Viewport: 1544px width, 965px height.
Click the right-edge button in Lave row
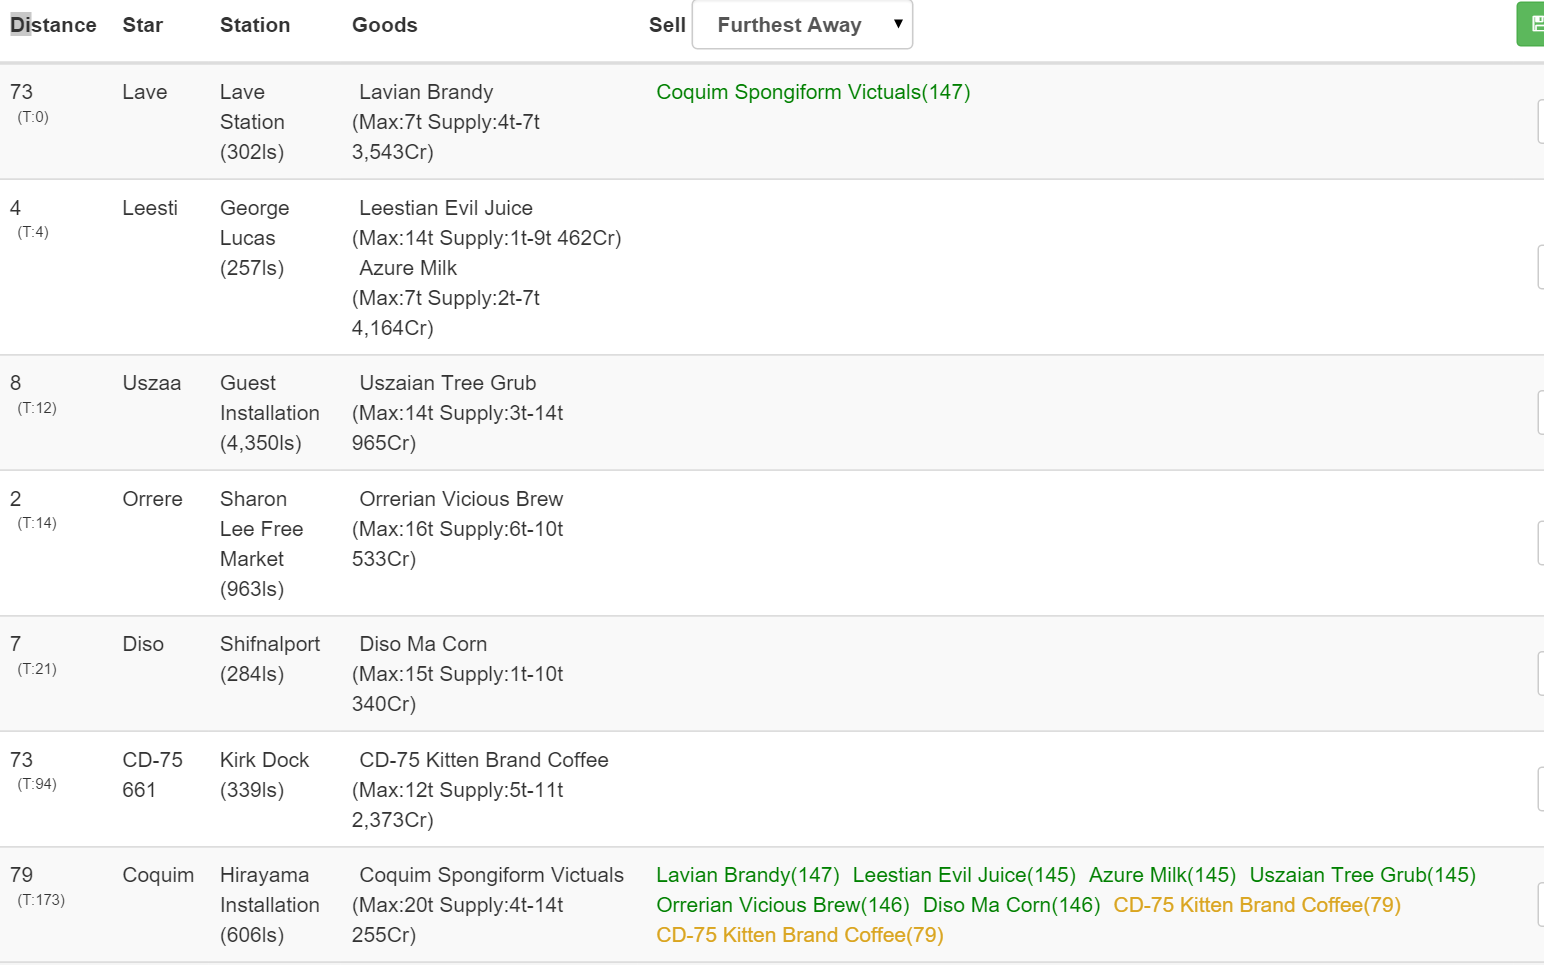[1540, 122]
